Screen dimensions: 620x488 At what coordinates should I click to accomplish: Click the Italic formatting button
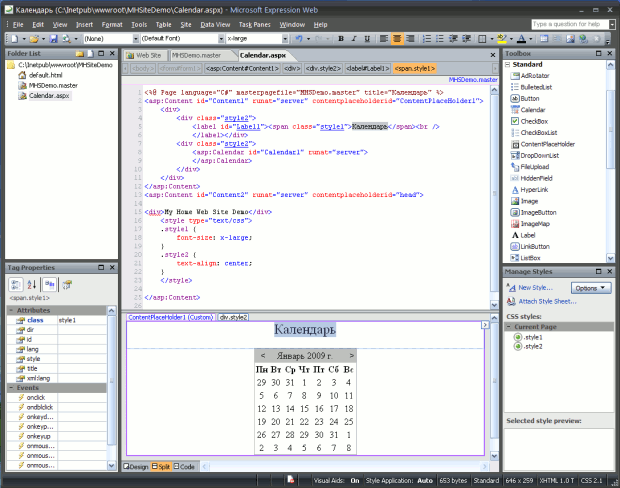point(354,38)
